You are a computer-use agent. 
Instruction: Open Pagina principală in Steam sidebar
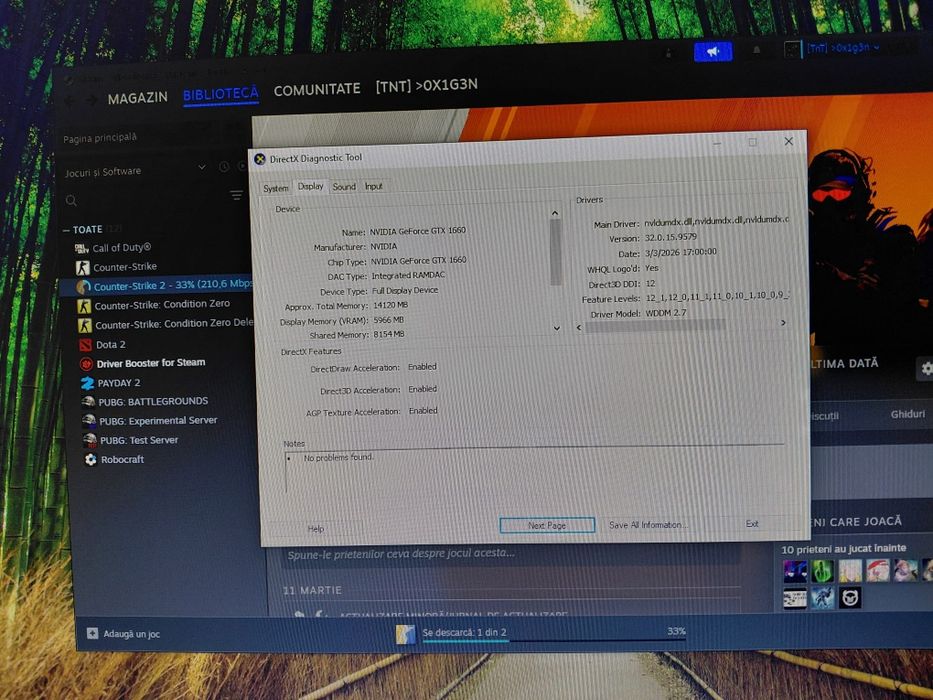point(100,138)
